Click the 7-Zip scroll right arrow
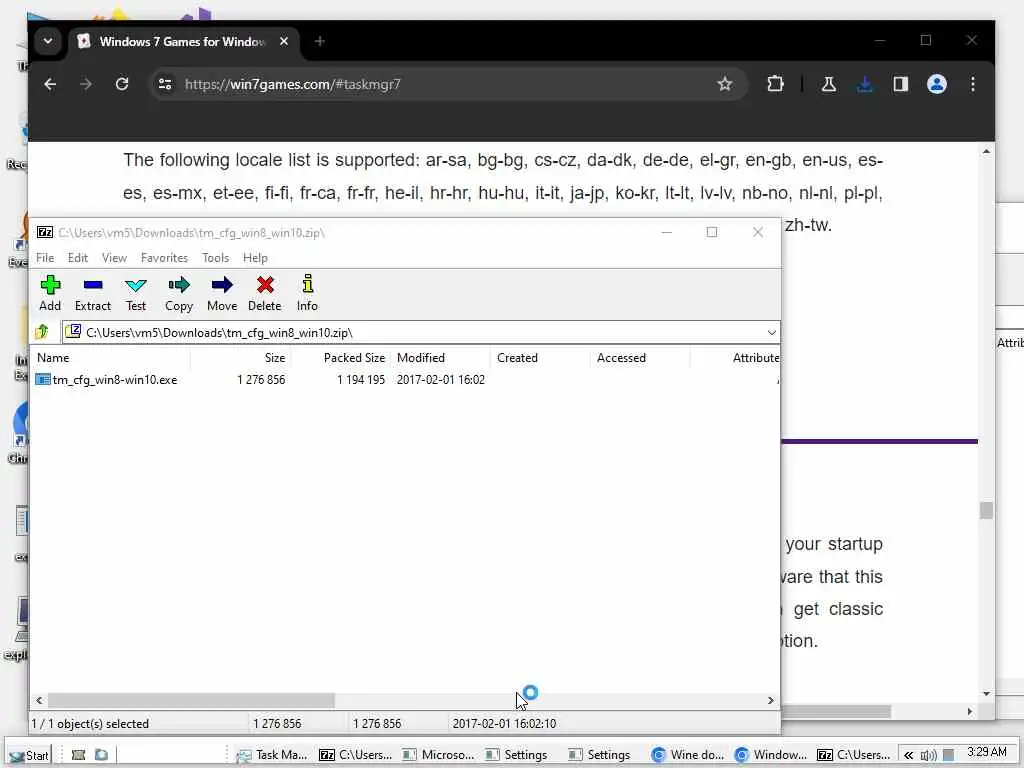 click(771, 701)
